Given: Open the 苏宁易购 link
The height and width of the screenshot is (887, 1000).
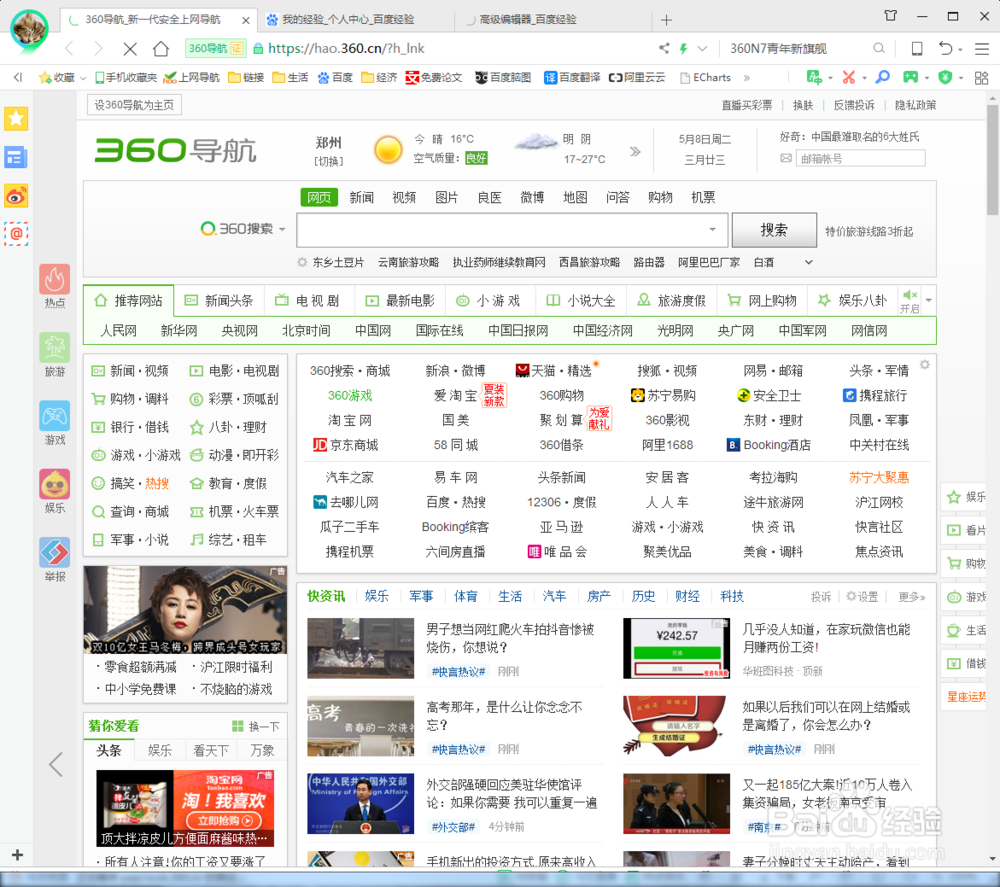Looking at the screenshot, I should point(663,395).
